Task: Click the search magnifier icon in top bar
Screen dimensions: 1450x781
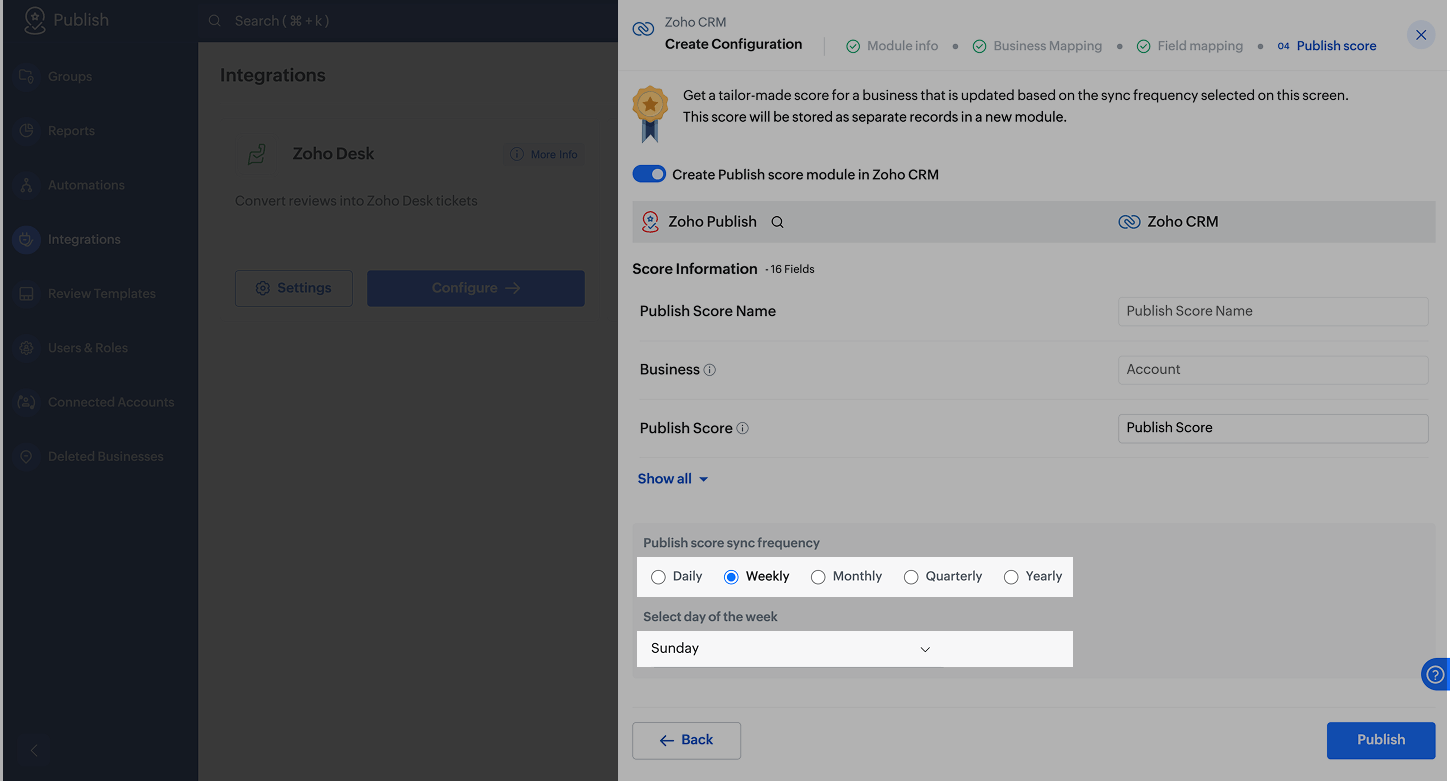Action: pos(215,21)
